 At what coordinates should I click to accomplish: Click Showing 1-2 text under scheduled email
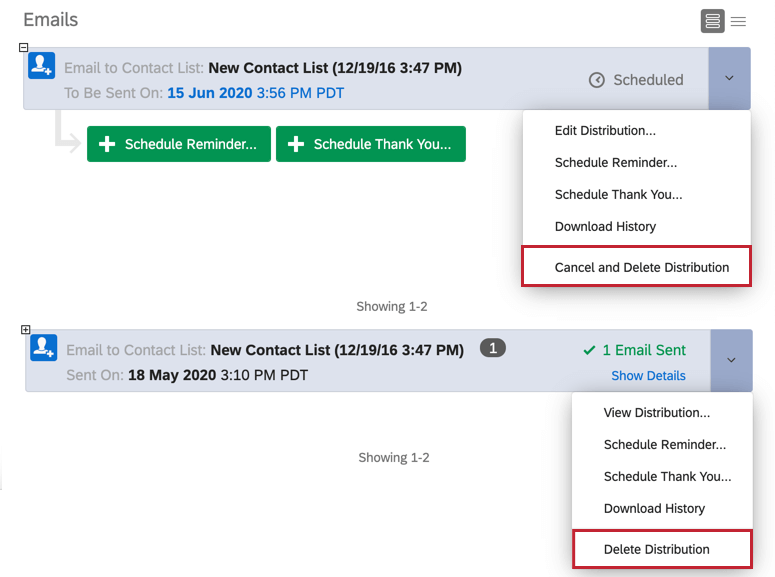point(391,307)
